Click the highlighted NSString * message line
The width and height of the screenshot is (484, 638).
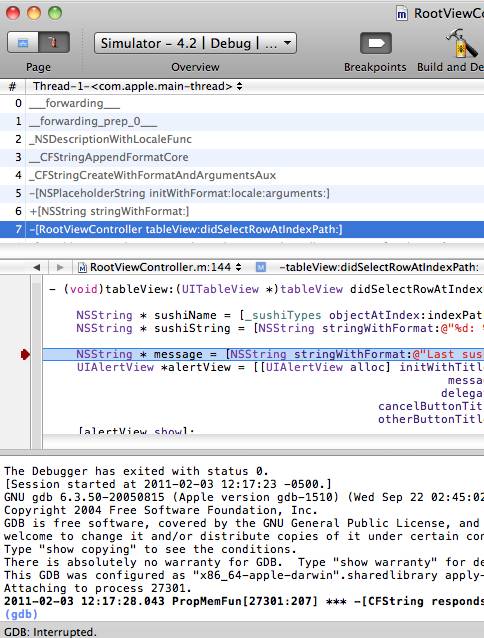pos(263,354)
